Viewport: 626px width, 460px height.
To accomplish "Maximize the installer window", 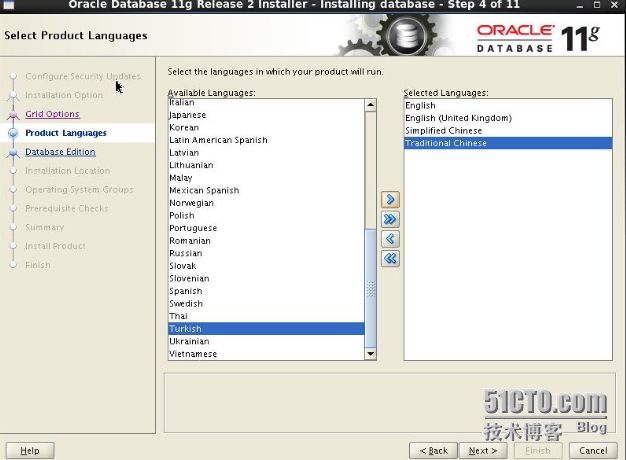I will click(597, 5).
